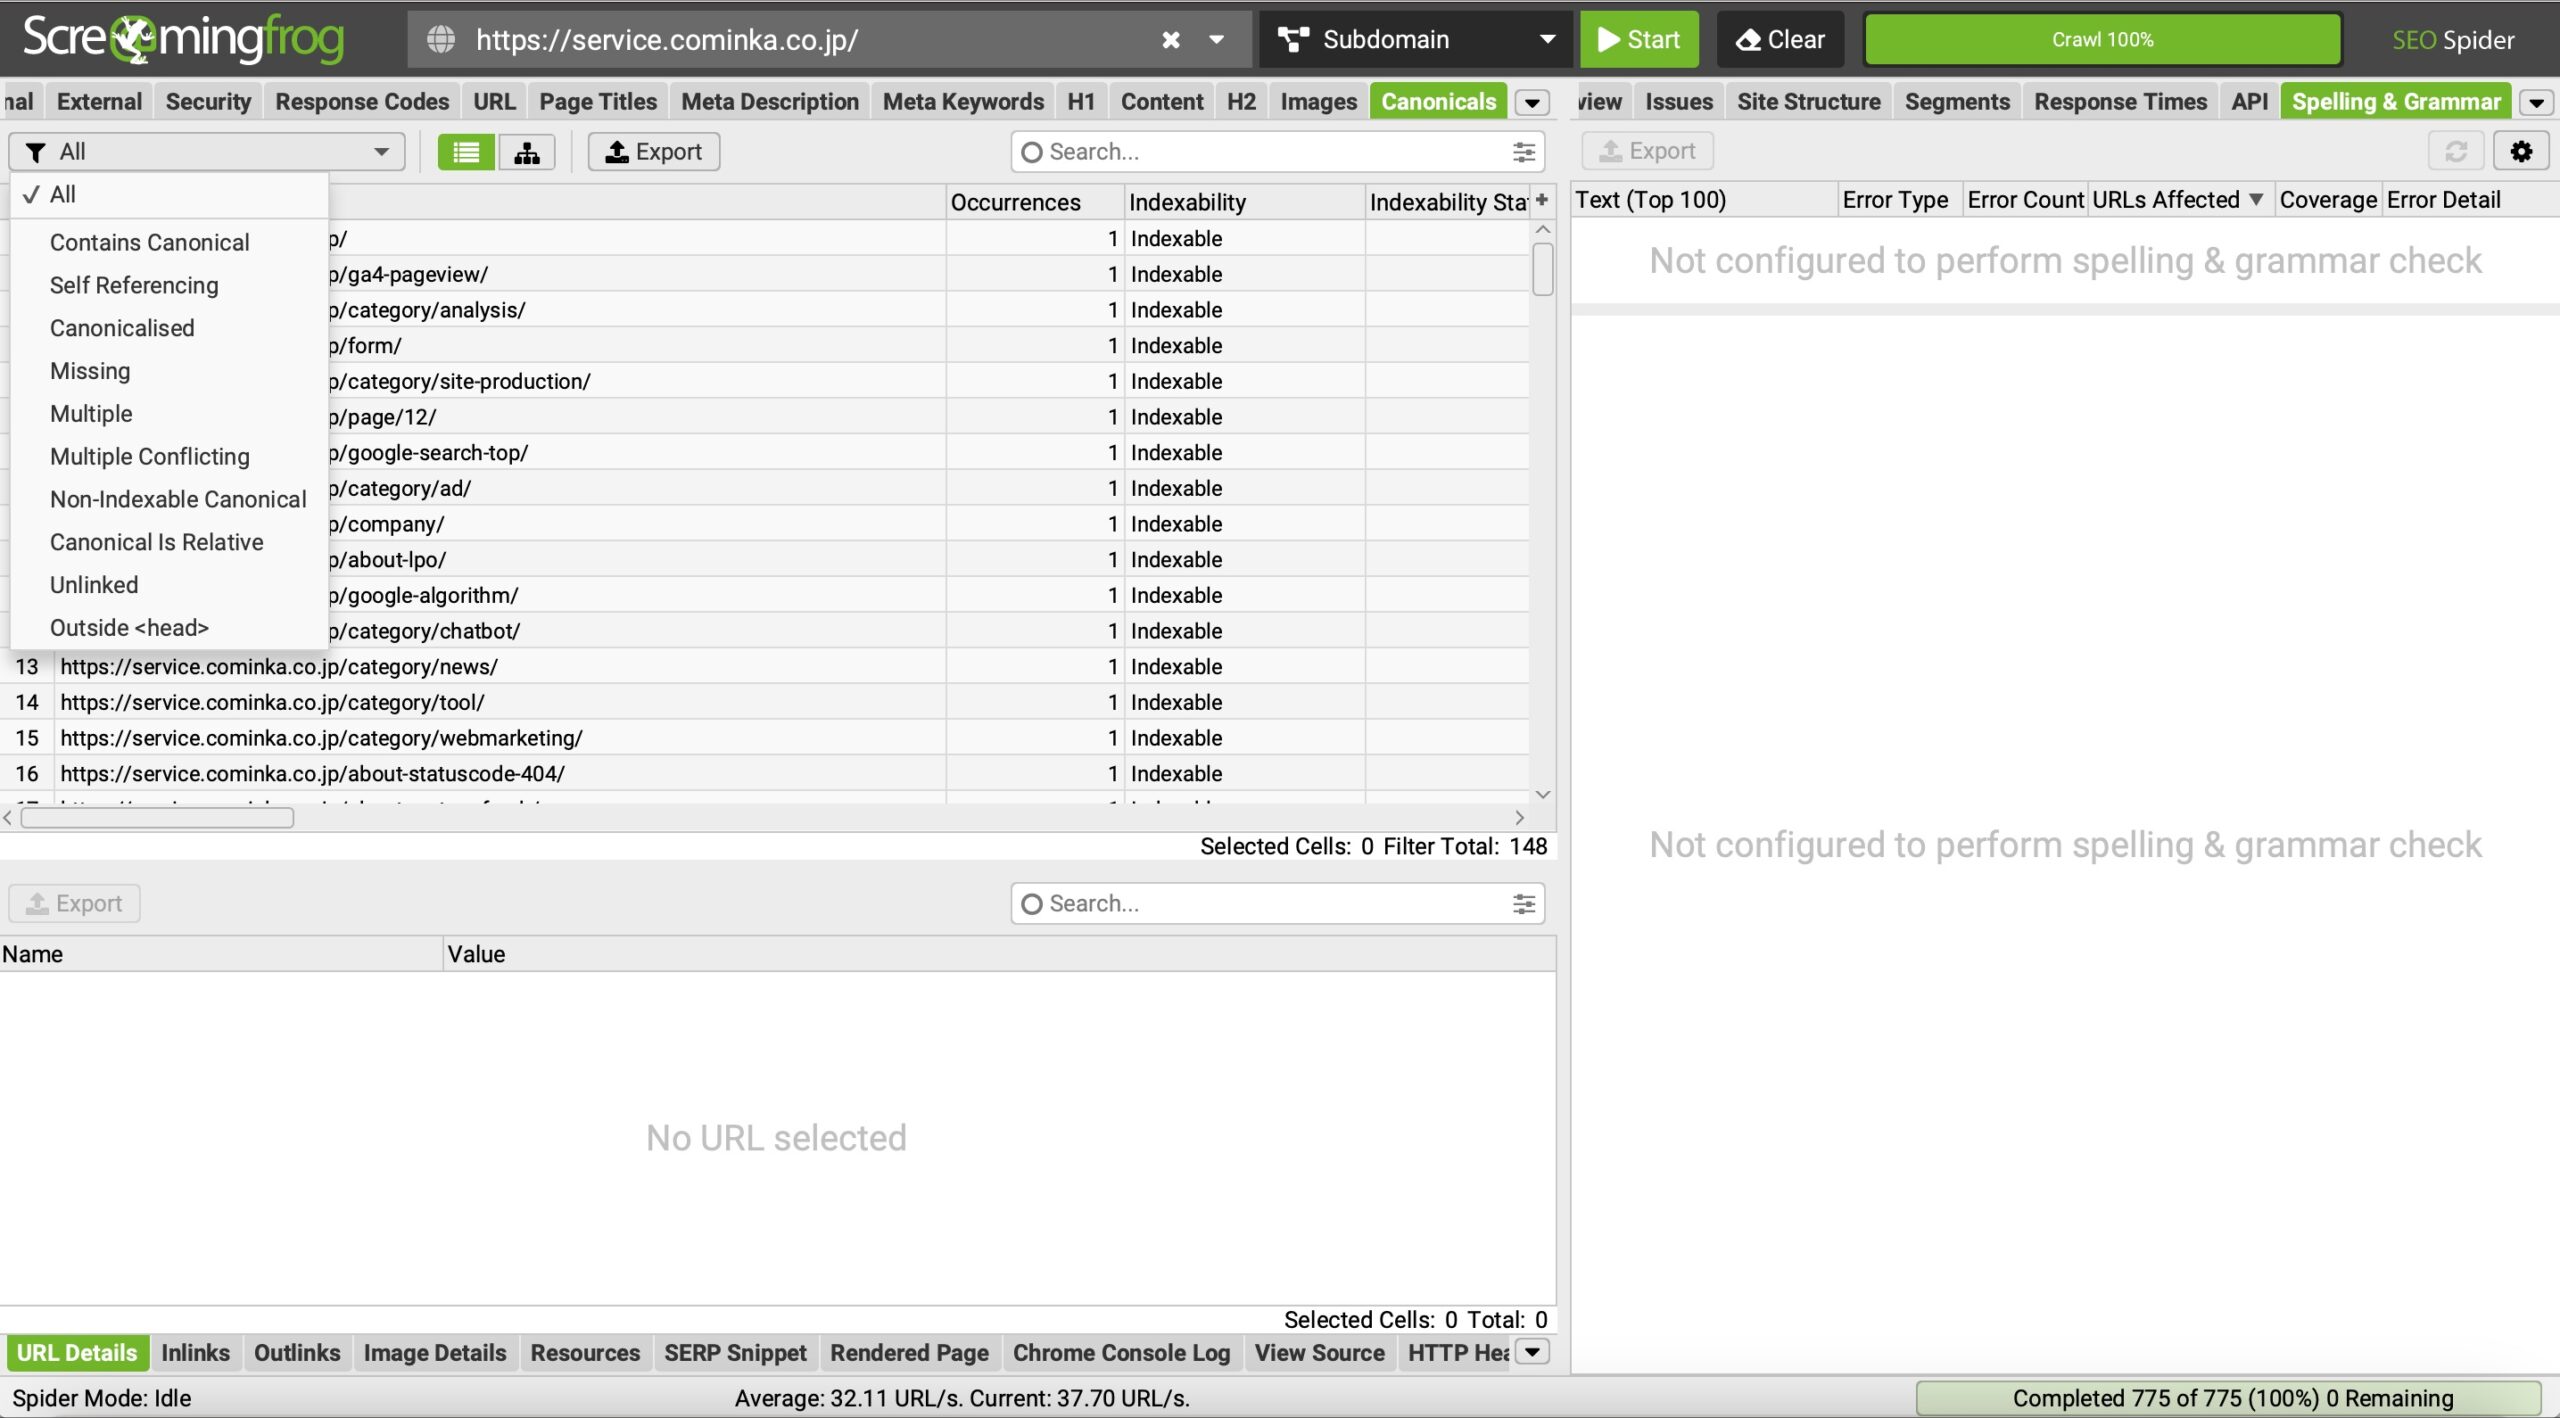
Task: Open lower search filter options icon
Action: 1523,904
